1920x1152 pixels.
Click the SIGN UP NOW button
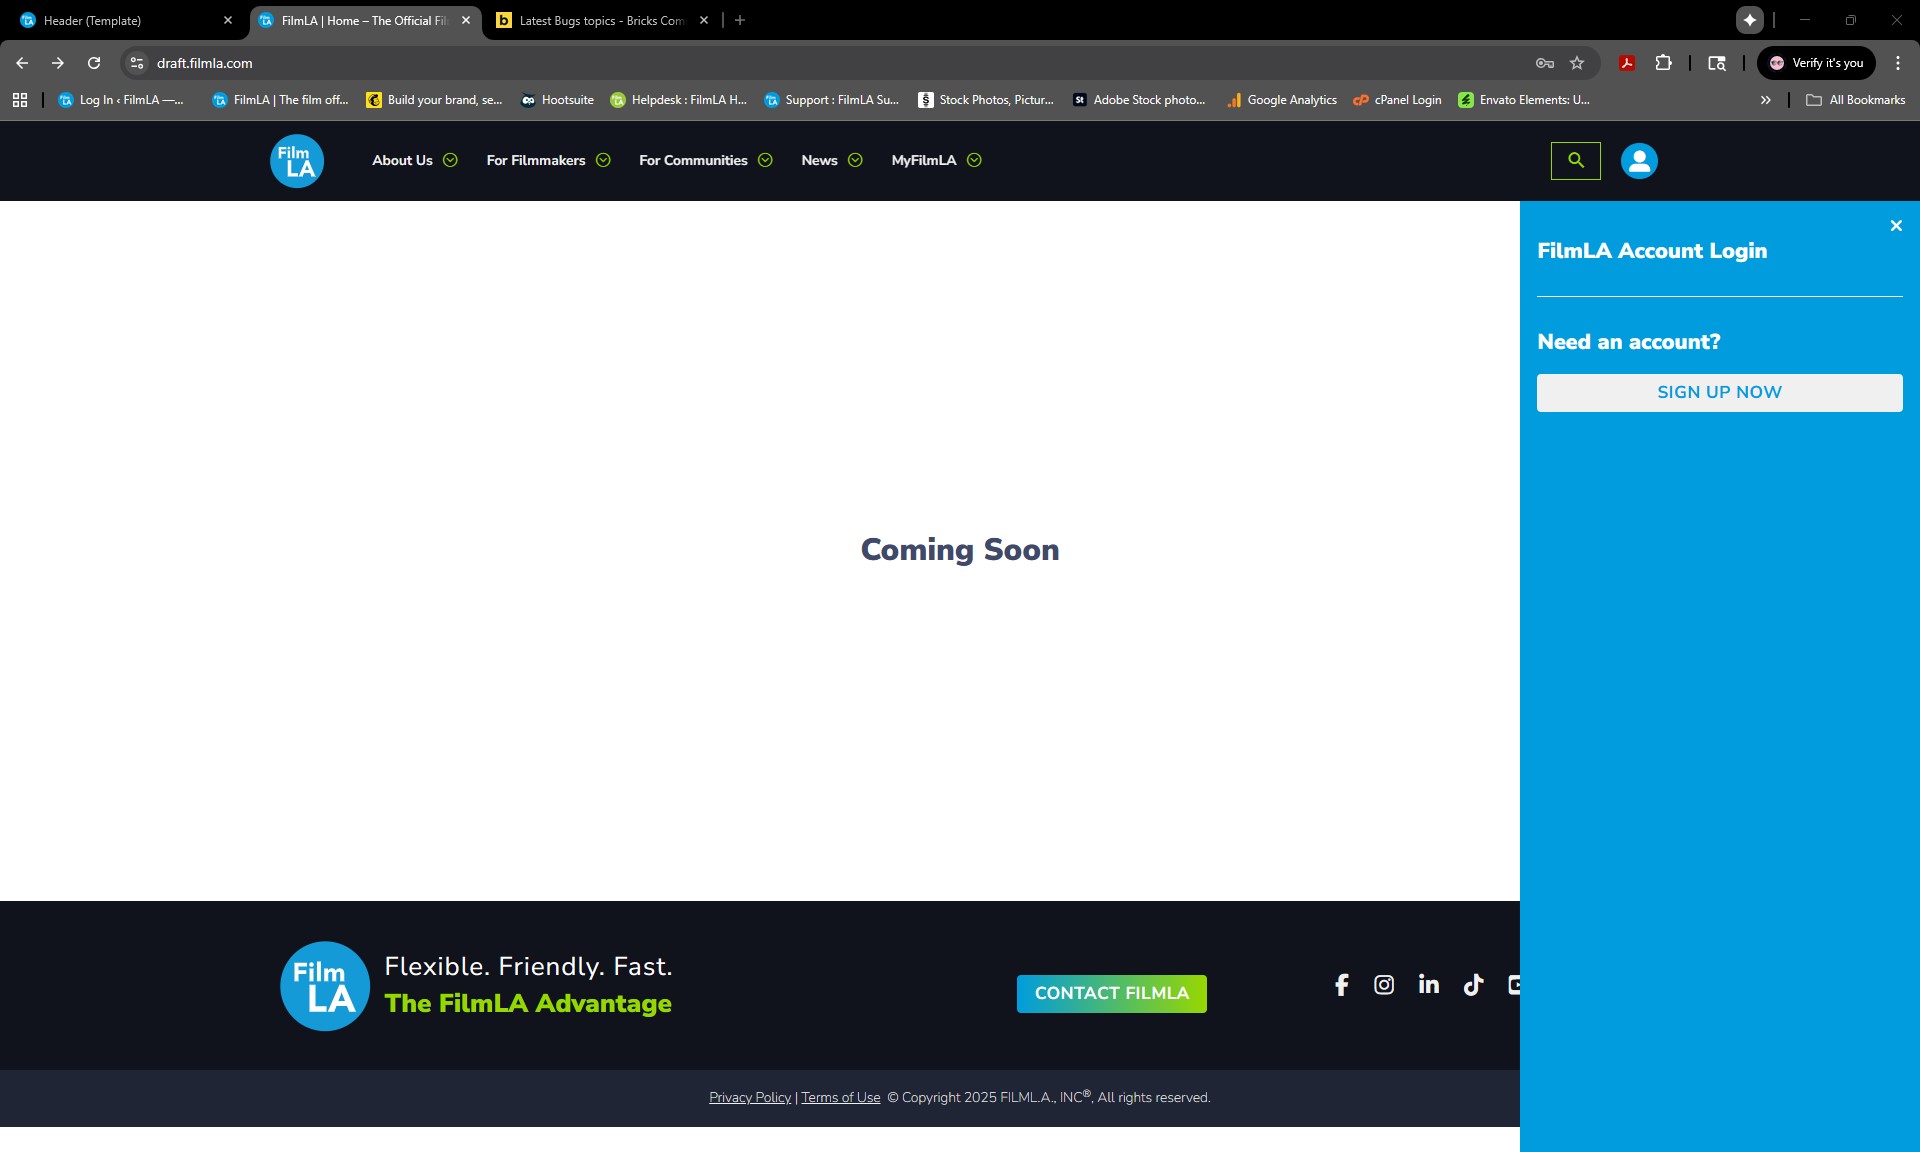coord(1718,392)
